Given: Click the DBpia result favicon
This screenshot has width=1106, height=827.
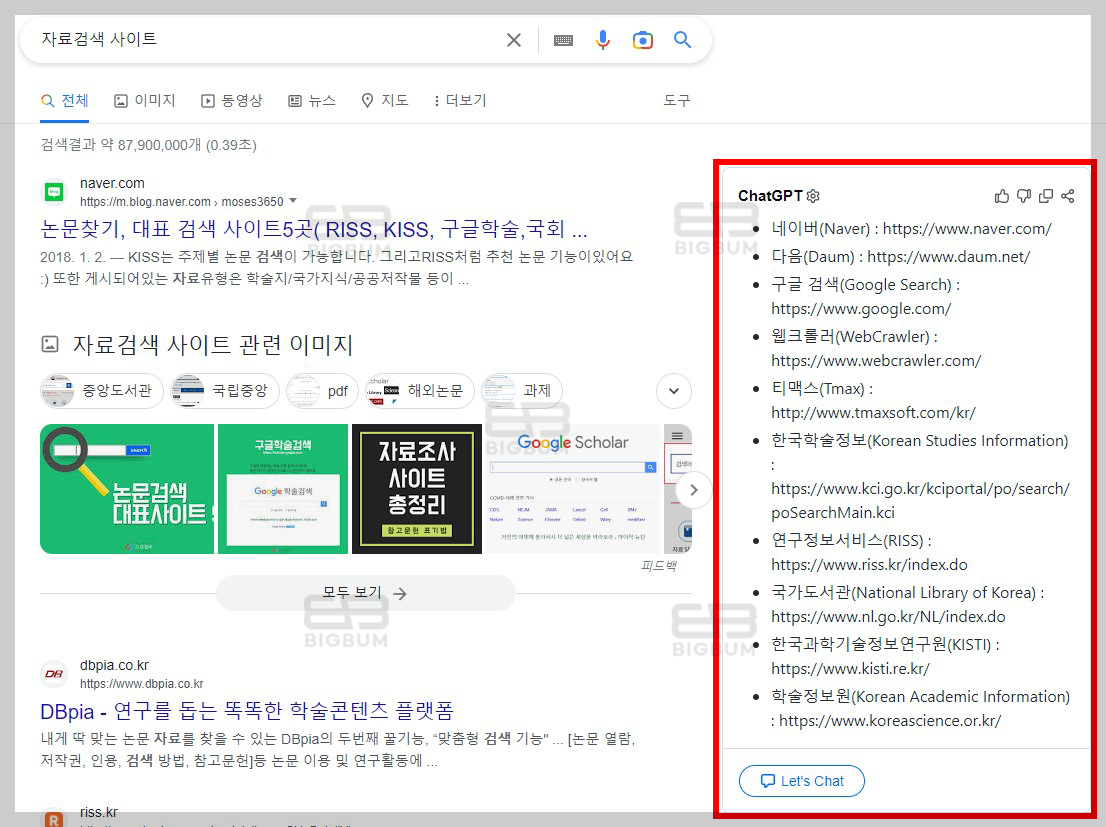Looking at the screenshot, I should click(x=54, y=674).
